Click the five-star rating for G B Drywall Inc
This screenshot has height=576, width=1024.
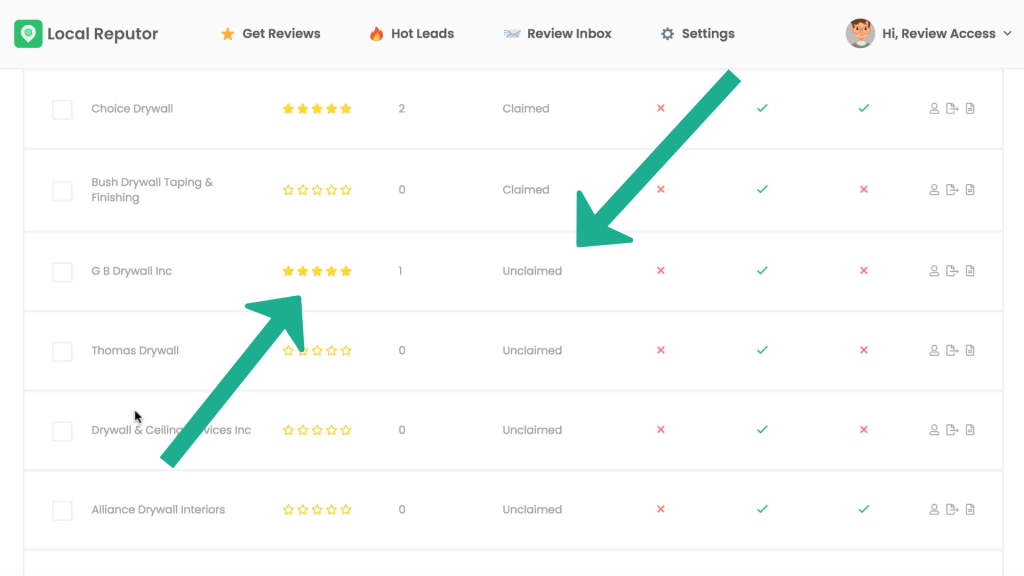317,271
